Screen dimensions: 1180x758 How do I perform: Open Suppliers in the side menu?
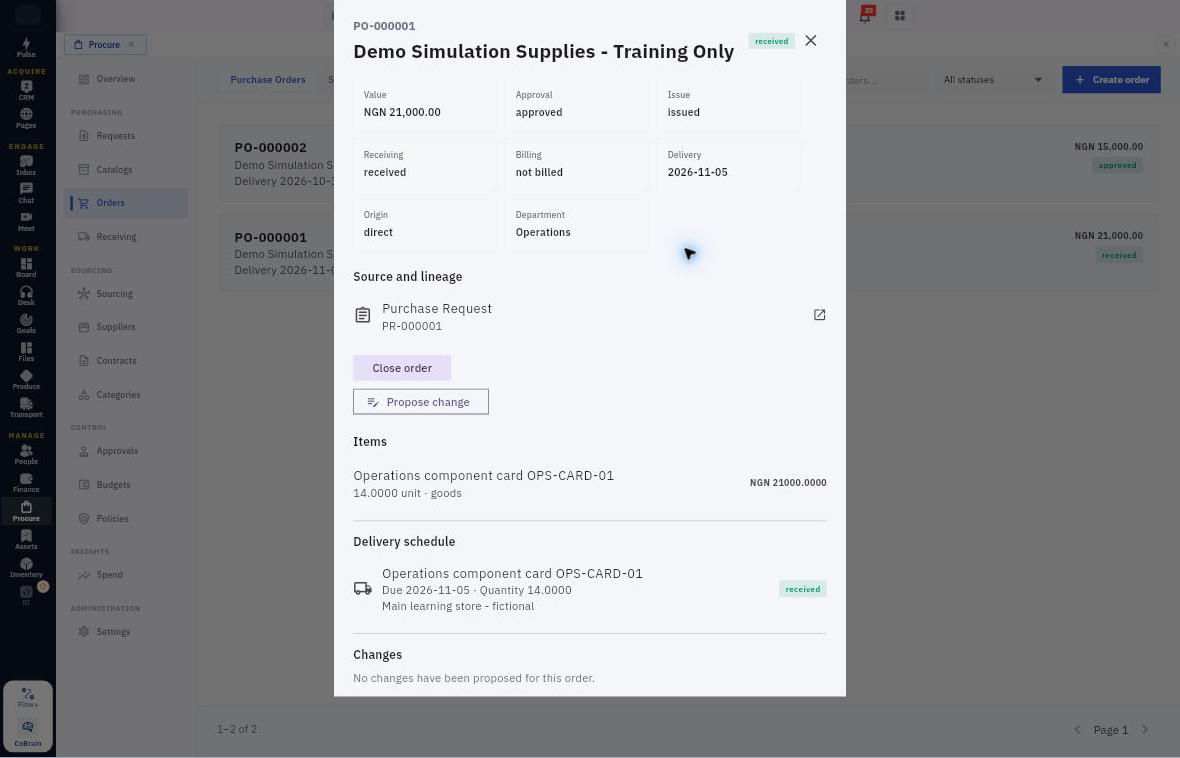(x=126, y=327)
